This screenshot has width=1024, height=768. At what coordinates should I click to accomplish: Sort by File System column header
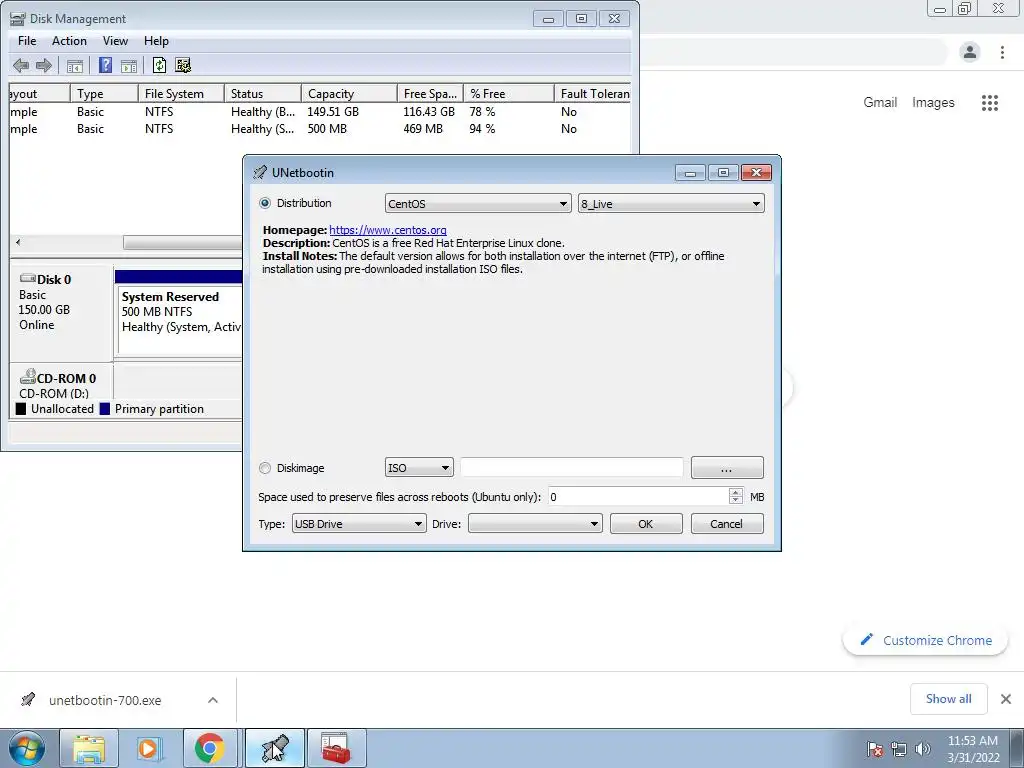[180, 93]
